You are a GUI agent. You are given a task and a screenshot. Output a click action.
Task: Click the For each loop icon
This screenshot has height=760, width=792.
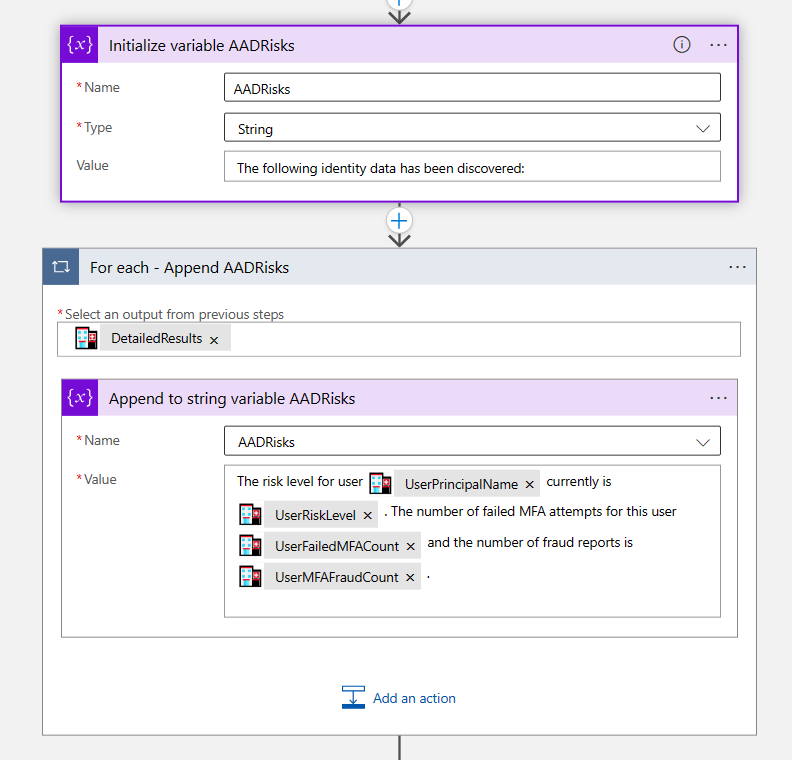pos(61,267)
